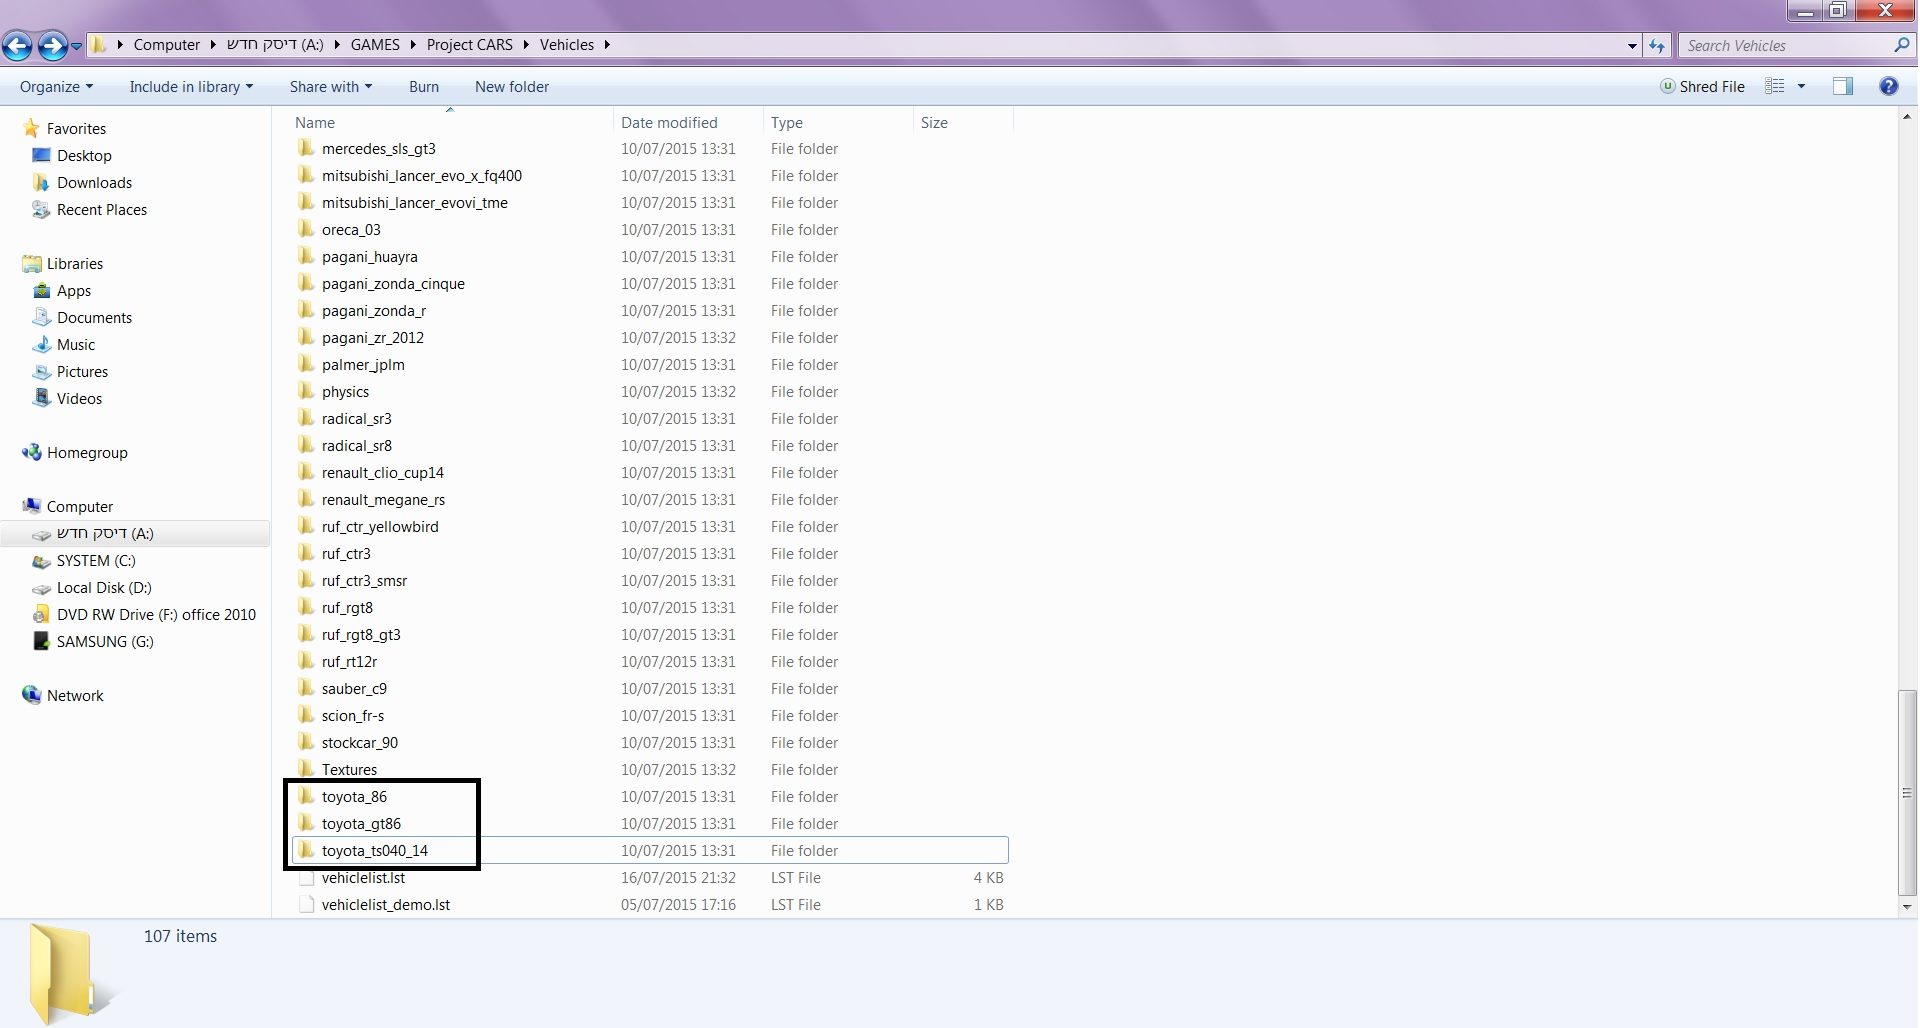Select the vehiclelist.lst file icon
Viewport: 1920px width, 1028px height.
[x=306, y=877]
